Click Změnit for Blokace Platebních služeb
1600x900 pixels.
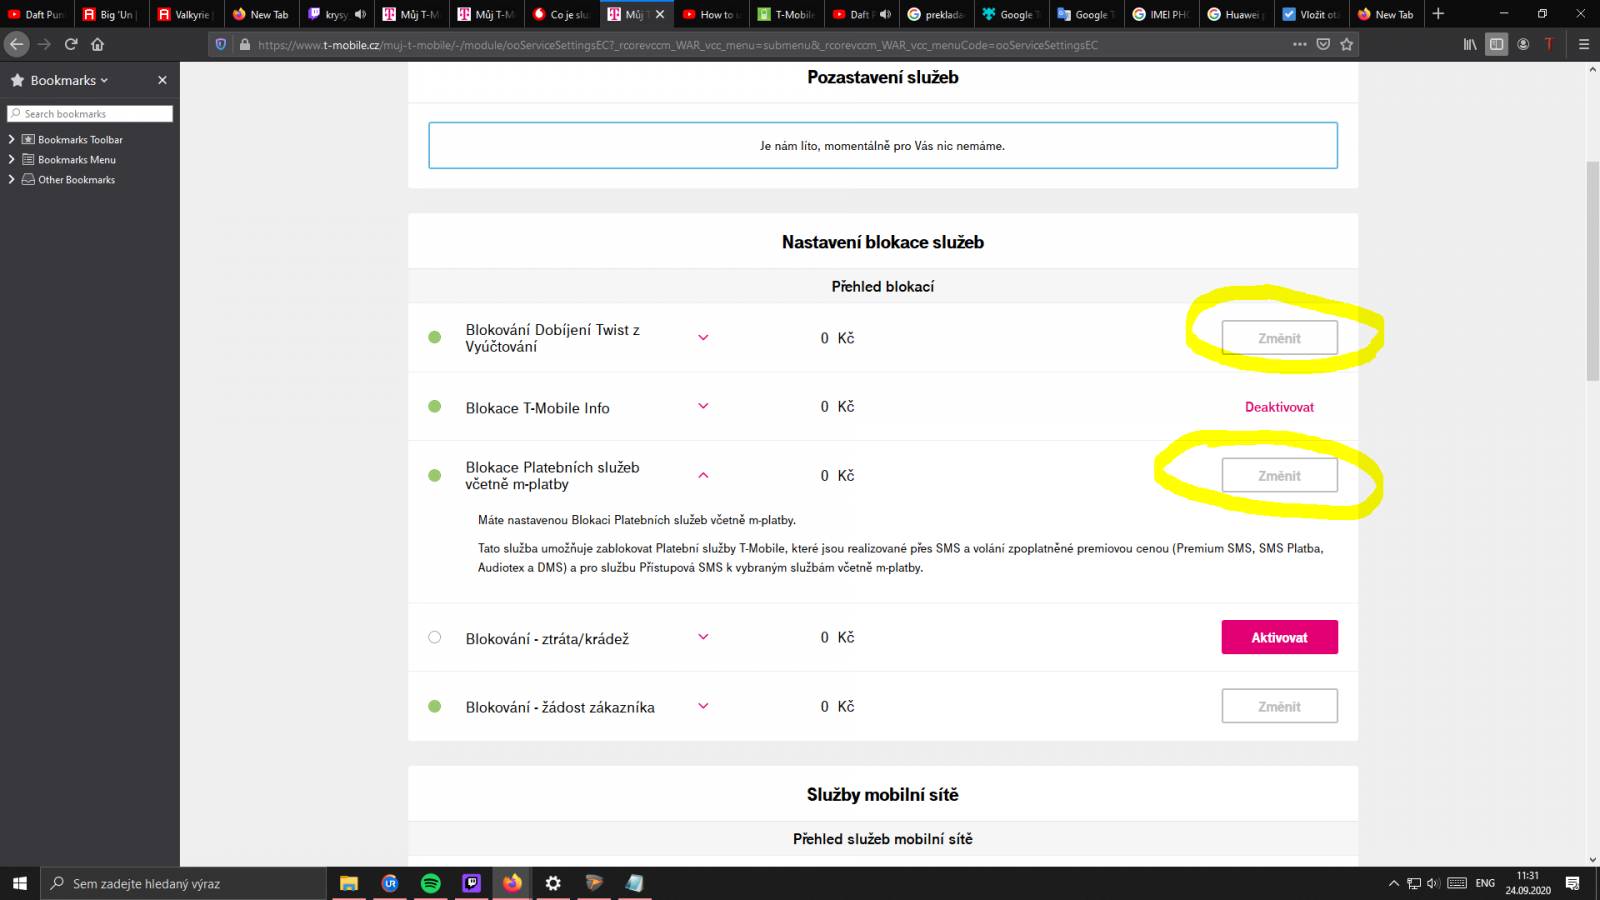click(x=1279, y=476)
